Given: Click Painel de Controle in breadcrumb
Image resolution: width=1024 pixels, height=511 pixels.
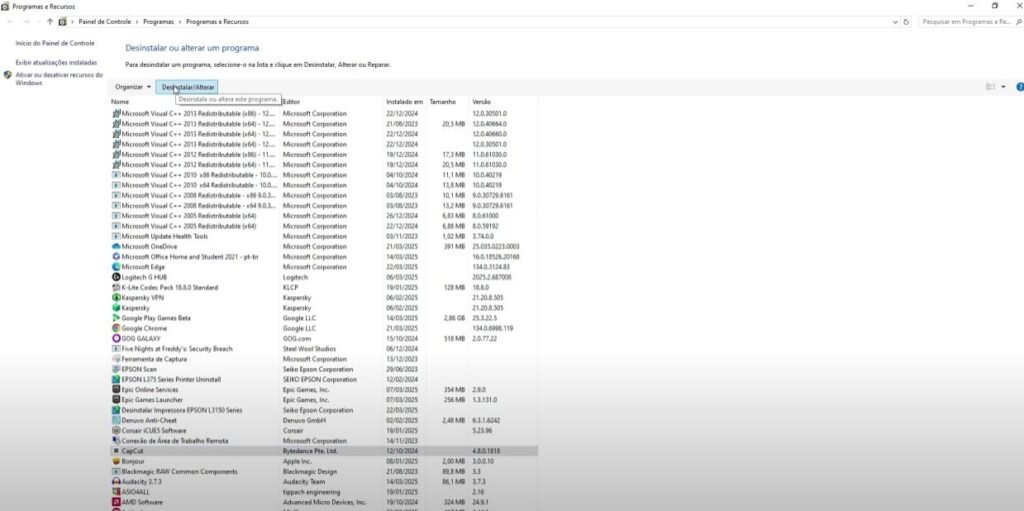Looking at the screenshot, I should point(104,22).
